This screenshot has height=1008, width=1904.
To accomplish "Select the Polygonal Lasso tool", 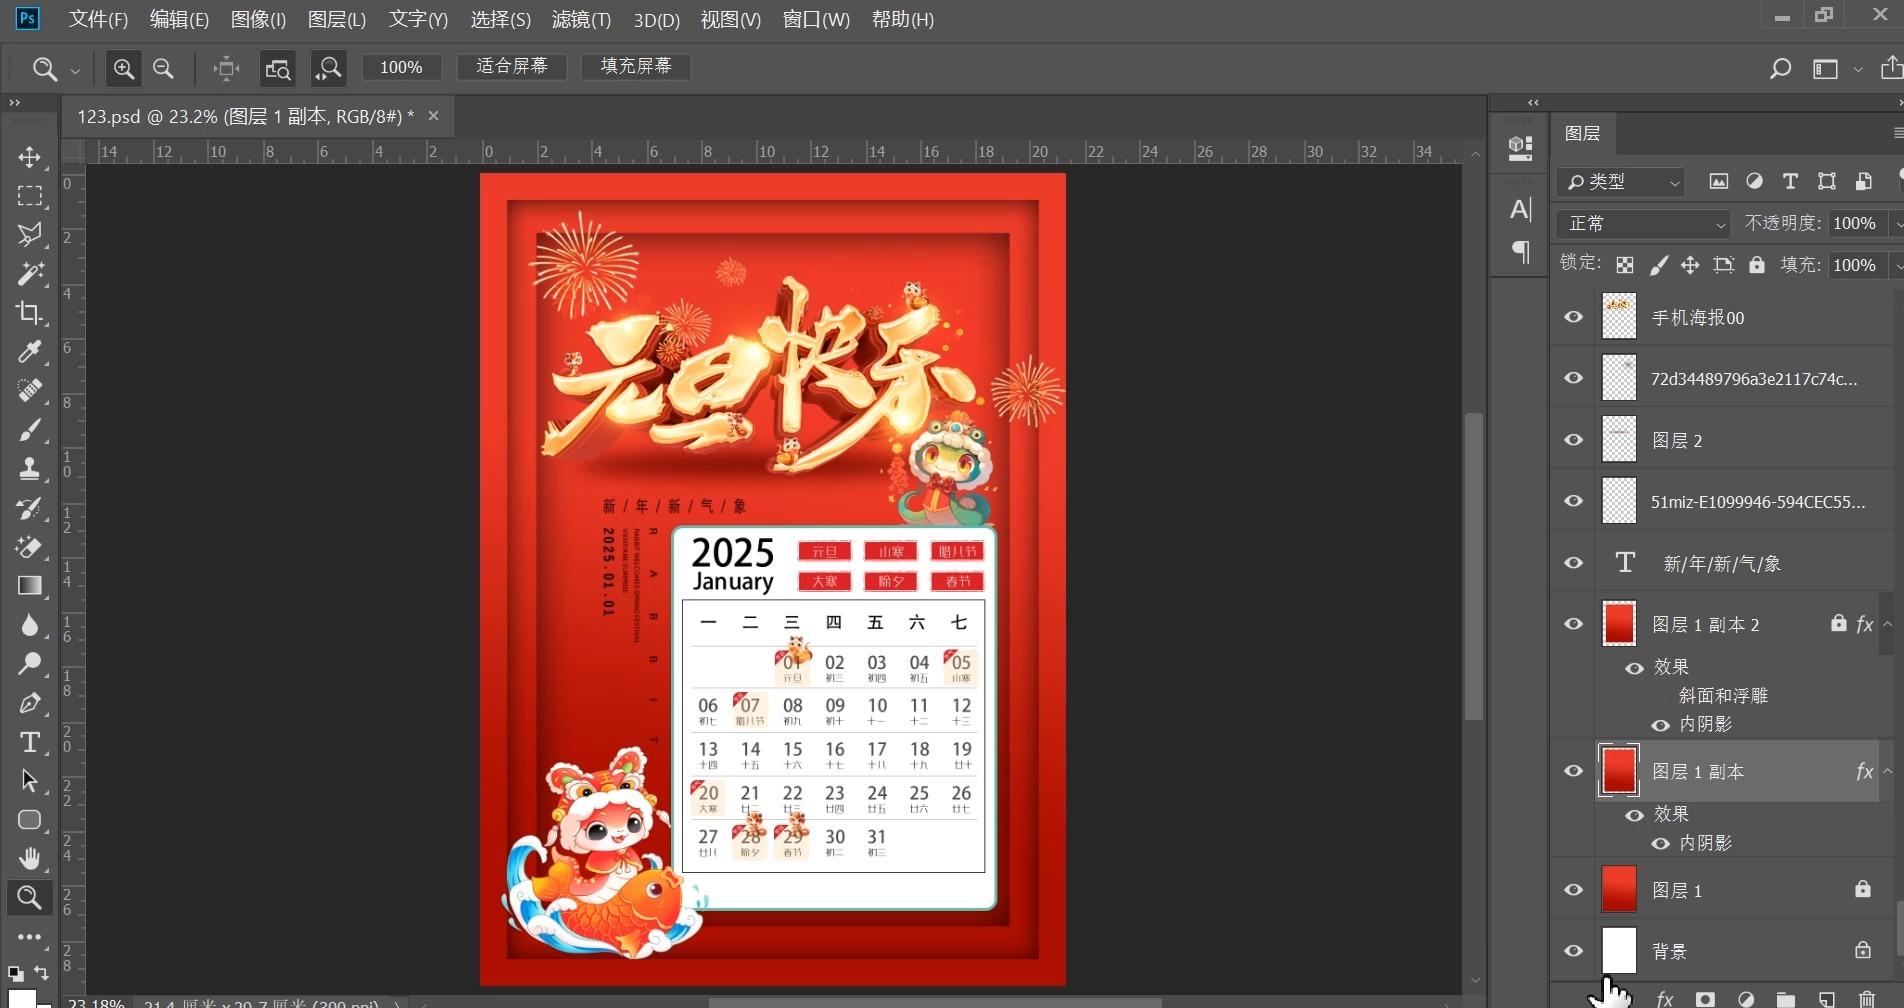I will pyautogui.click(x=29, y=235).
